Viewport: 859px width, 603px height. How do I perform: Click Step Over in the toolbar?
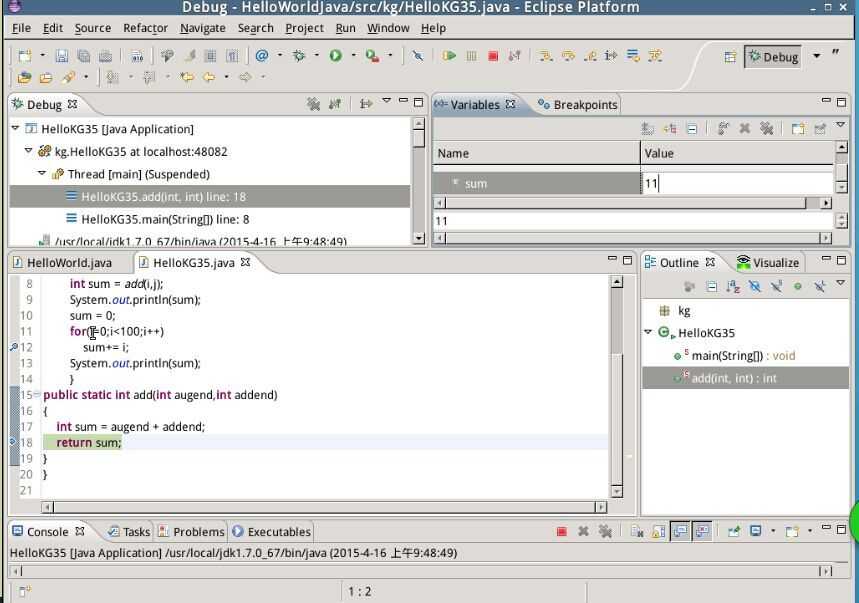point(568,56)
